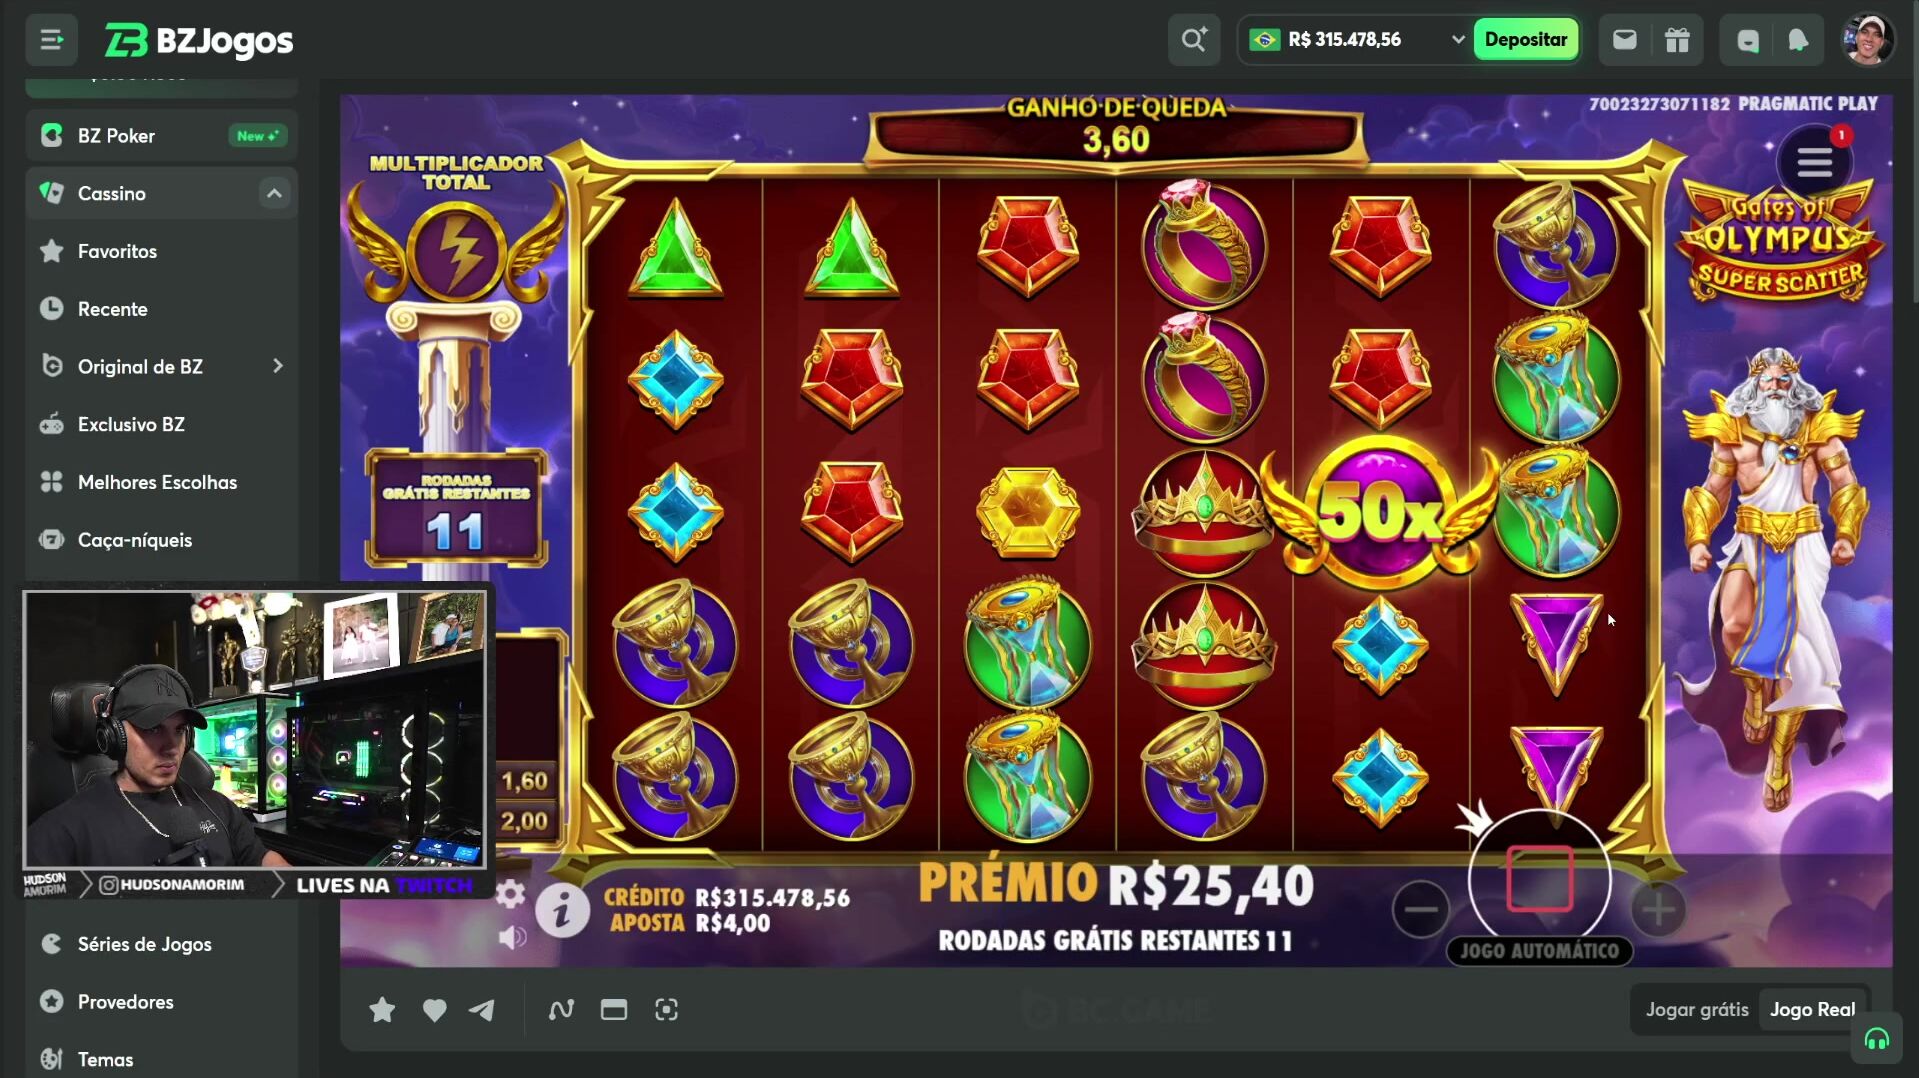Open the gift rewards icon
This screenshot has width=1919, height=1078.
pyautogui.click(x=1677, y=40)
